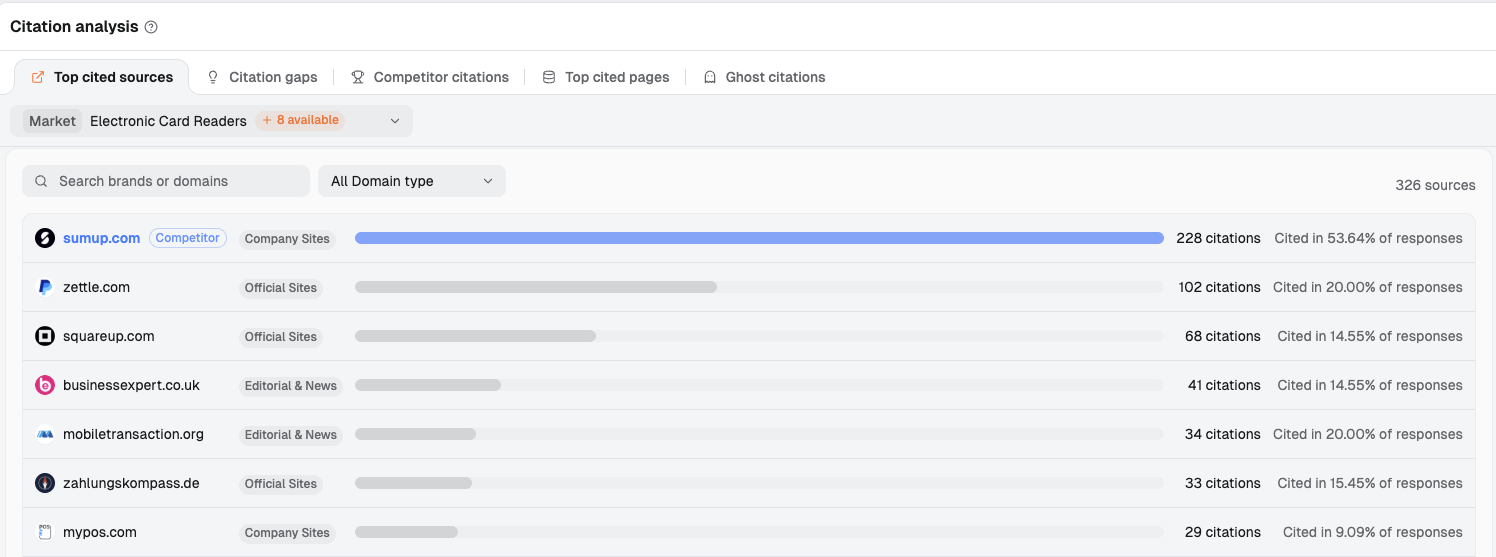Click the mobiletransaction.org domain name
1496x557 pixels.
point(133,434)
